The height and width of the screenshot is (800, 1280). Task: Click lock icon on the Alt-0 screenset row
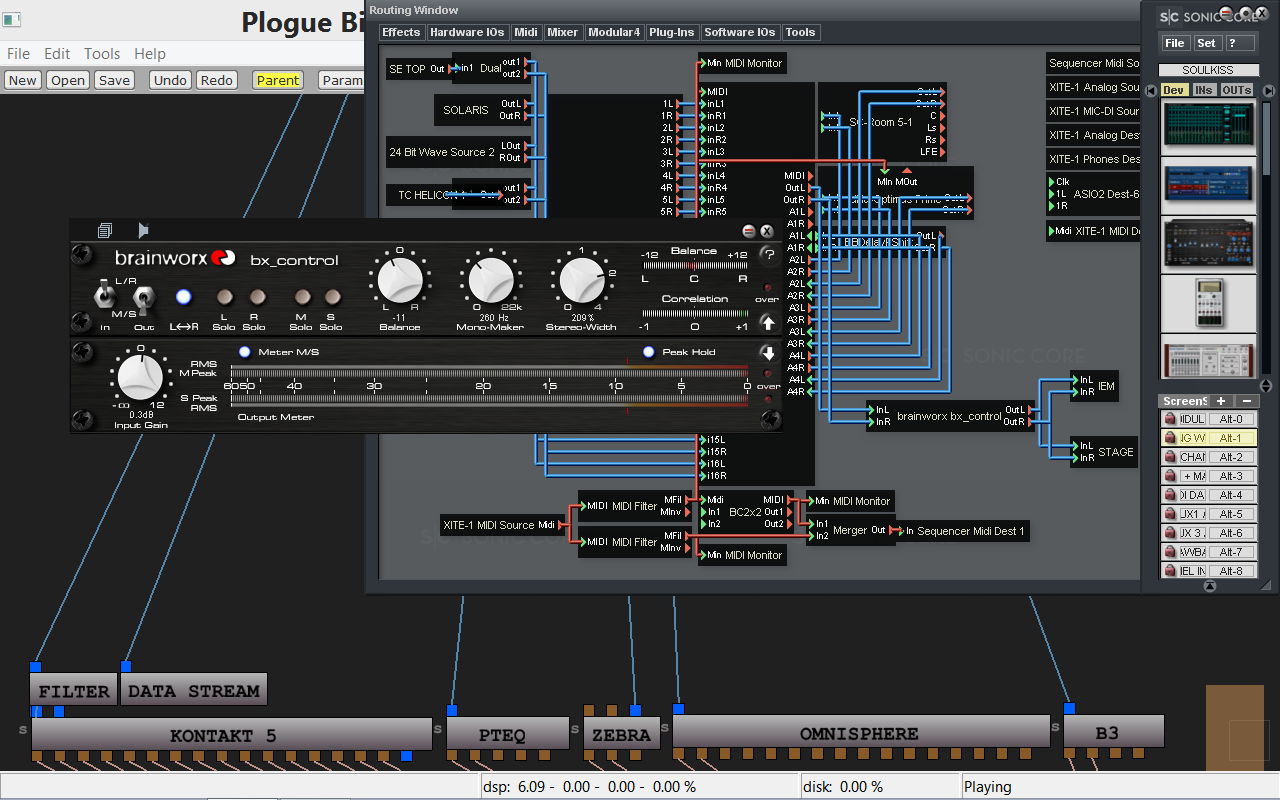coord(1169,419)
